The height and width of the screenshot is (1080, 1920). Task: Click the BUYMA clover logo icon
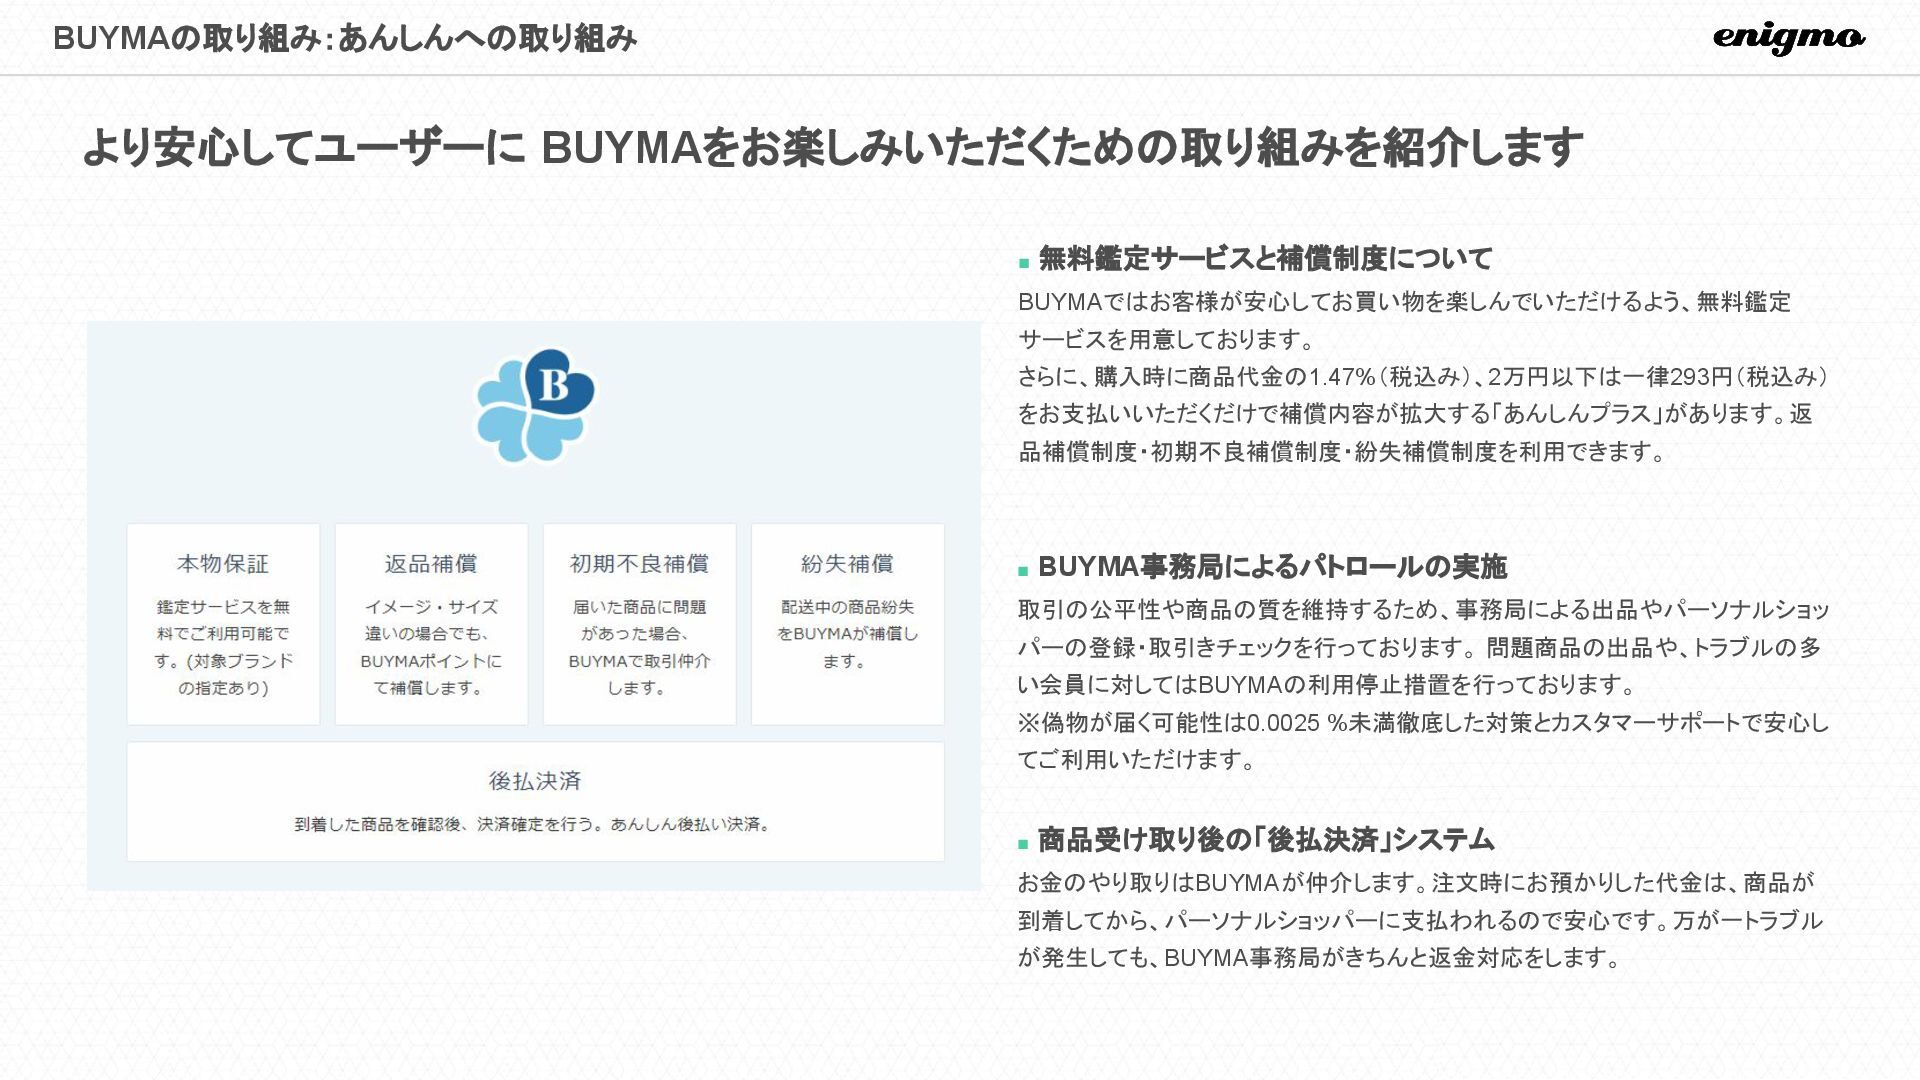[535, 405]
